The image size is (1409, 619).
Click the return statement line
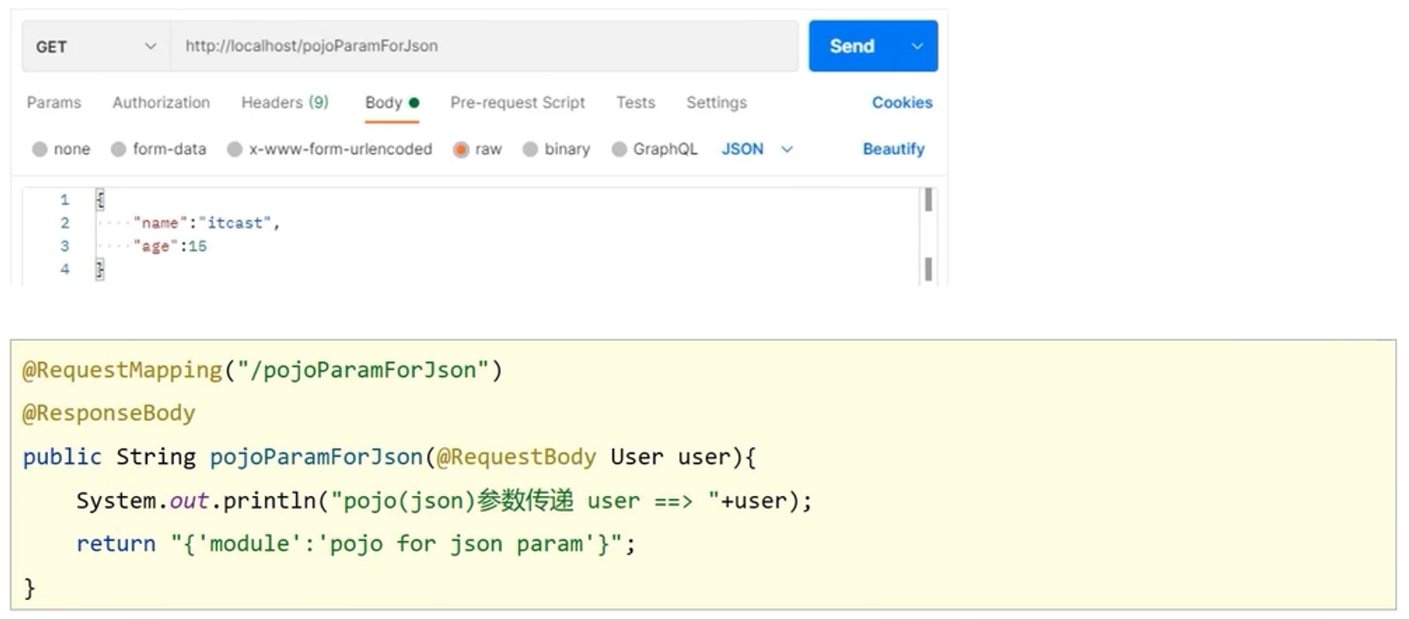click(356, 544)
